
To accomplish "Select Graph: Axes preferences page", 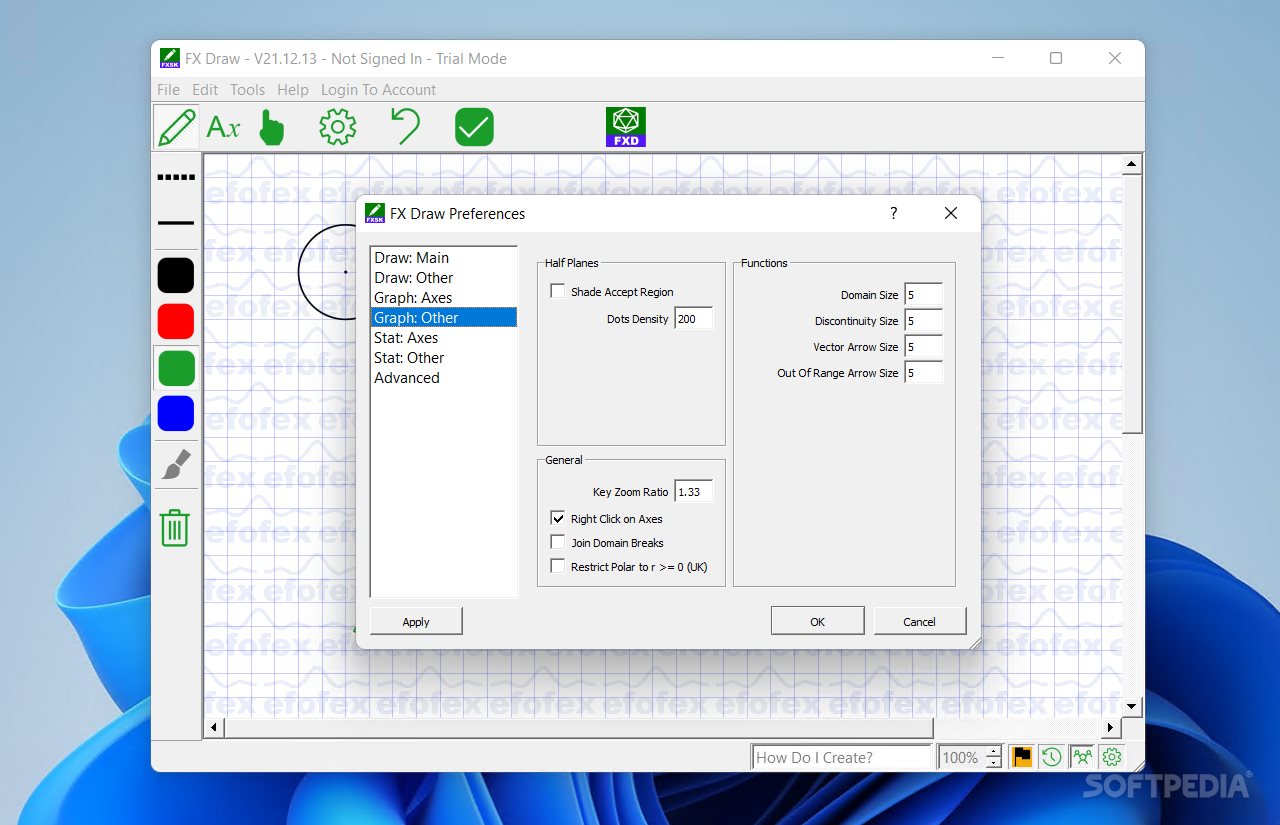I will tap(444, 298).
